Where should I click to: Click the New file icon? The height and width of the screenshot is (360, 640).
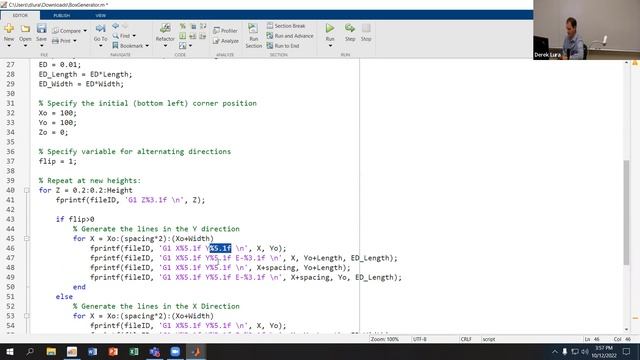pos(9,29)
